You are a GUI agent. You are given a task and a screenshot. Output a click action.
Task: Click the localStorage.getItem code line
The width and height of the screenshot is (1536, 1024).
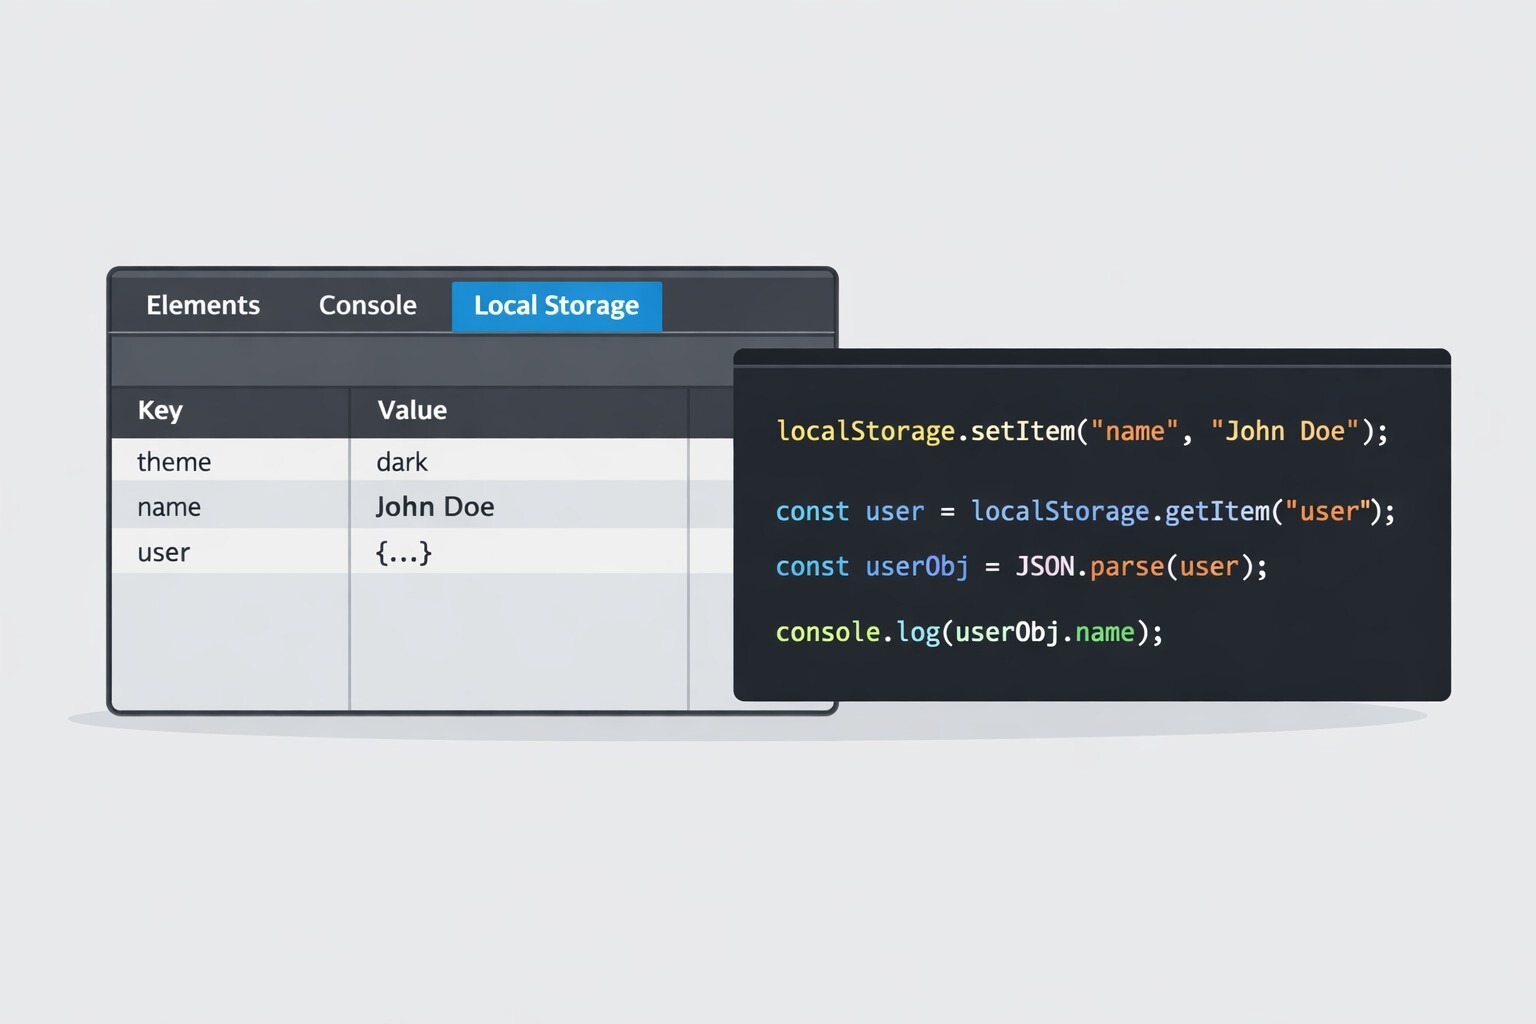coord(1085,511)
